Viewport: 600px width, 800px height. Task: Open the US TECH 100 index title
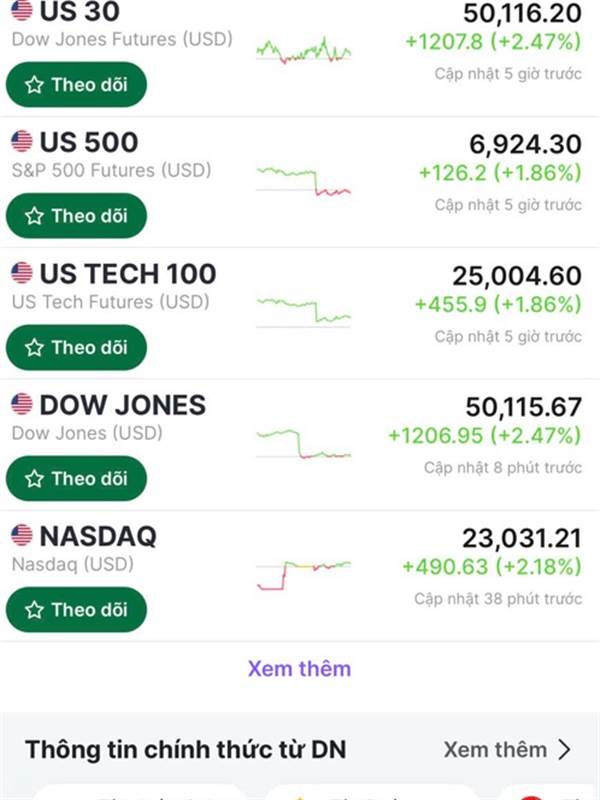coord(127,273)
